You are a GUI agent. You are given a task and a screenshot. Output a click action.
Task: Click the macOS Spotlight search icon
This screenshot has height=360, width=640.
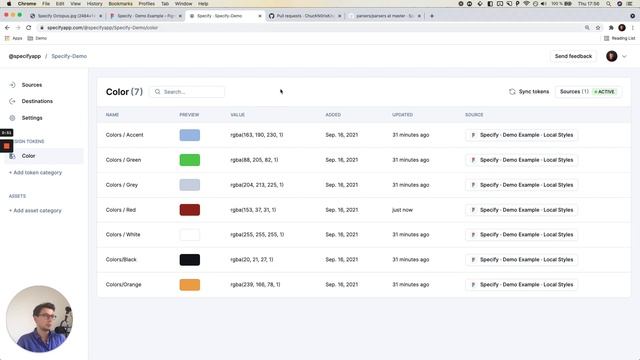point(608,4)
